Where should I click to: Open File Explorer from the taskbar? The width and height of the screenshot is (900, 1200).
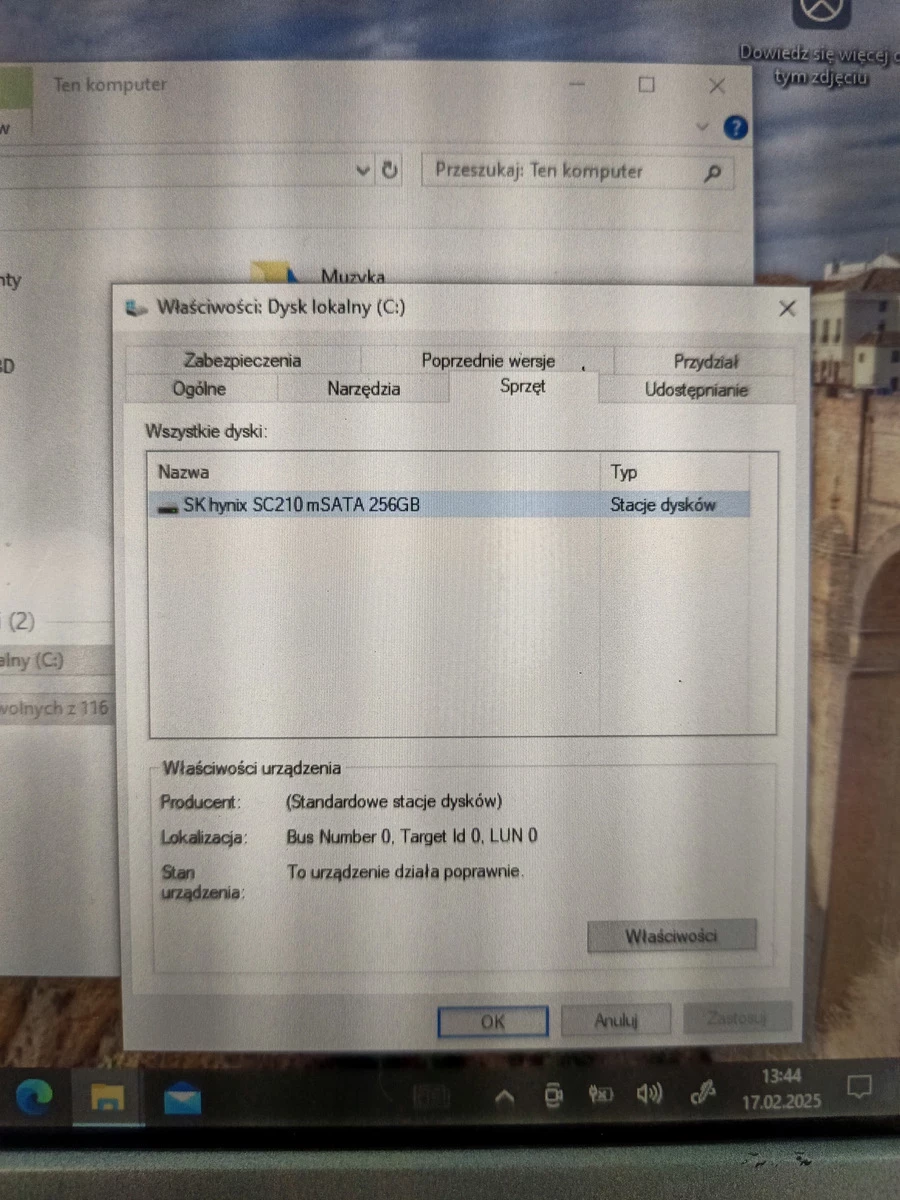(x=107, y=1098)
